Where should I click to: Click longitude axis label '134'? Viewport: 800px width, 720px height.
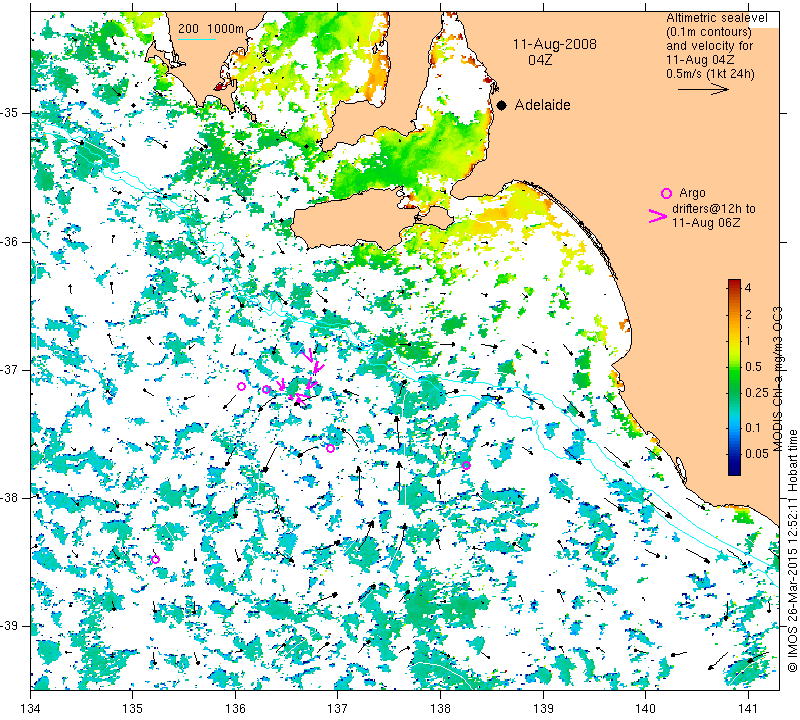[x=30, y=709]
